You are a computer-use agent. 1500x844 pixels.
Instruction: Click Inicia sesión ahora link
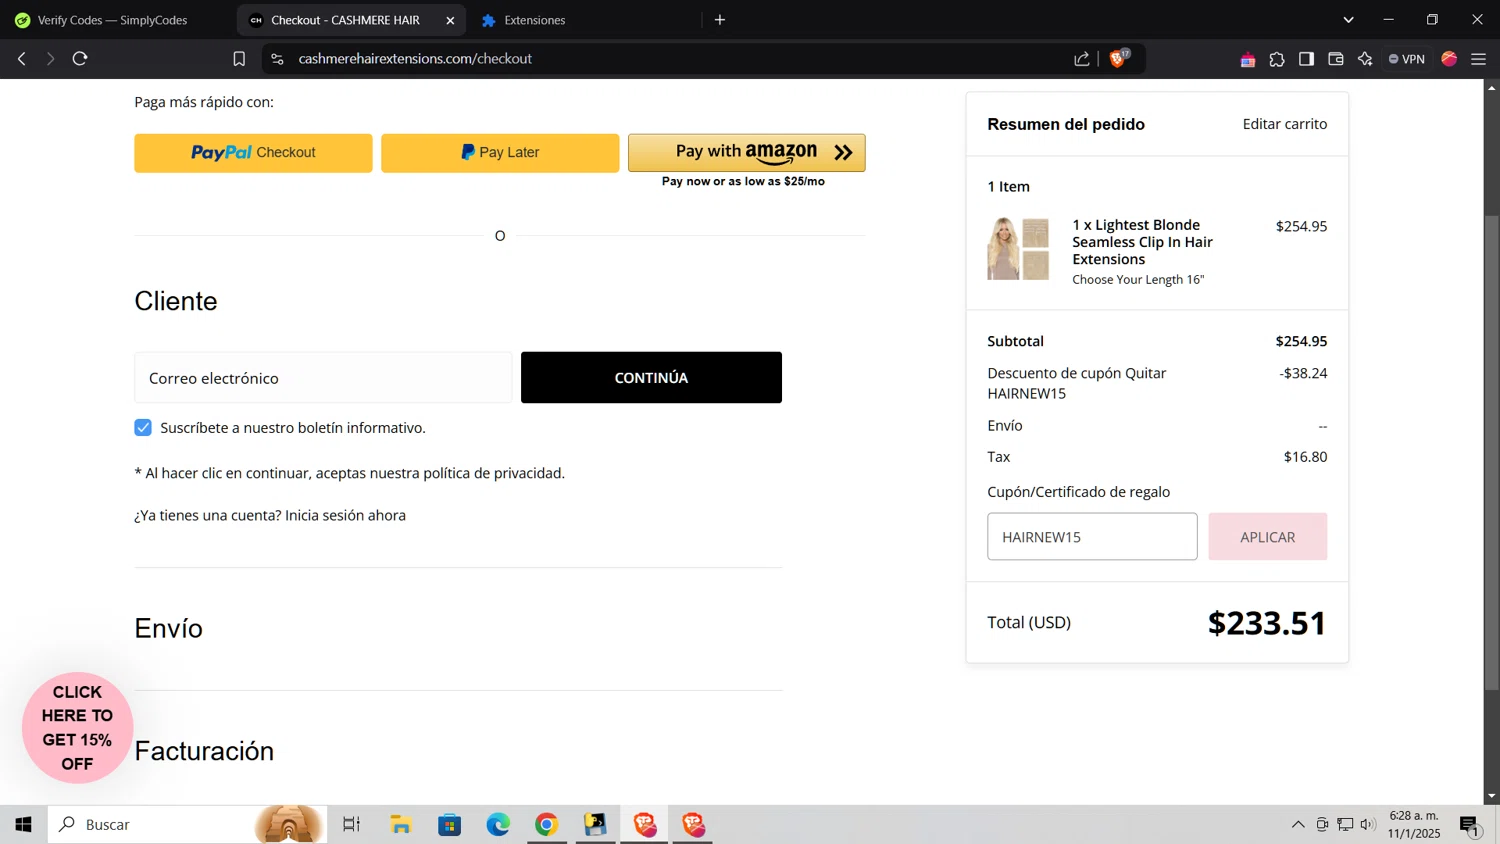pyautogui.click(x=345, y=516)
